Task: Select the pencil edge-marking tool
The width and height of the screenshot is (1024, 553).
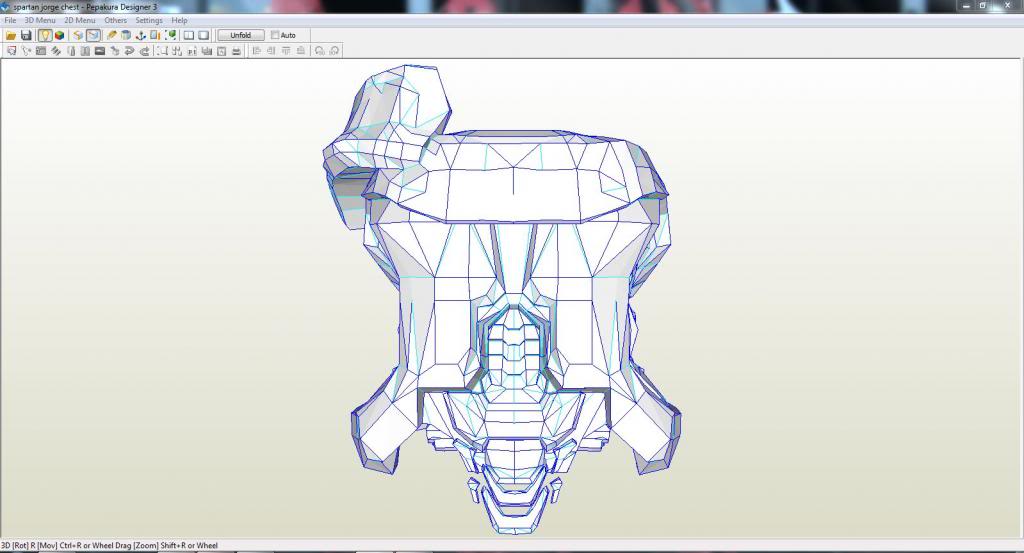Action: point(112,35)
